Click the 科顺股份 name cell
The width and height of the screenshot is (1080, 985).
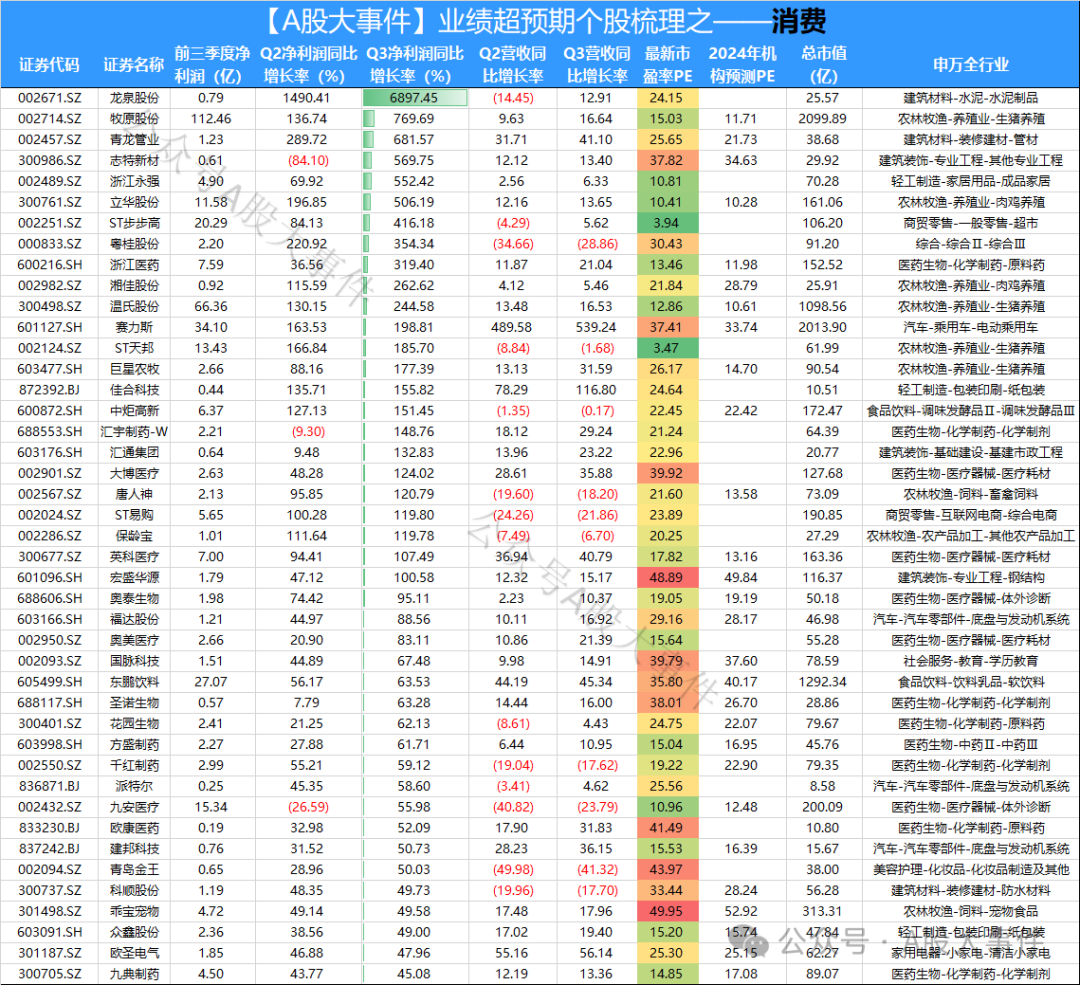click(x=134, y=890)
